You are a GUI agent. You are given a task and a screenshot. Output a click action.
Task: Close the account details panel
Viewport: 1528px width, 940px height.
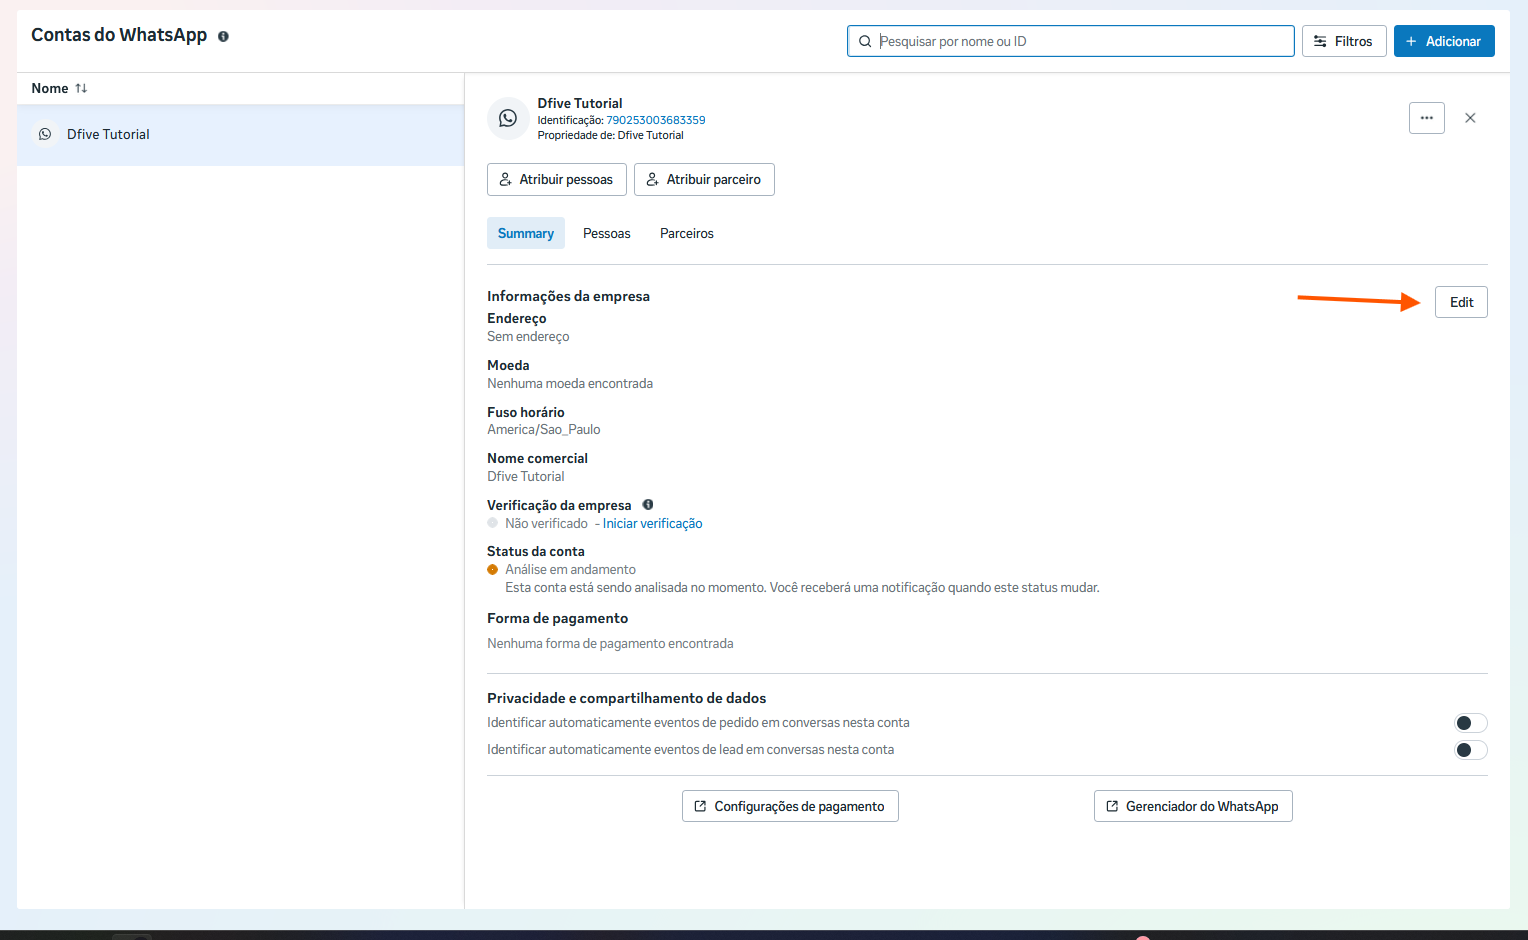(x=1470, y=118)
